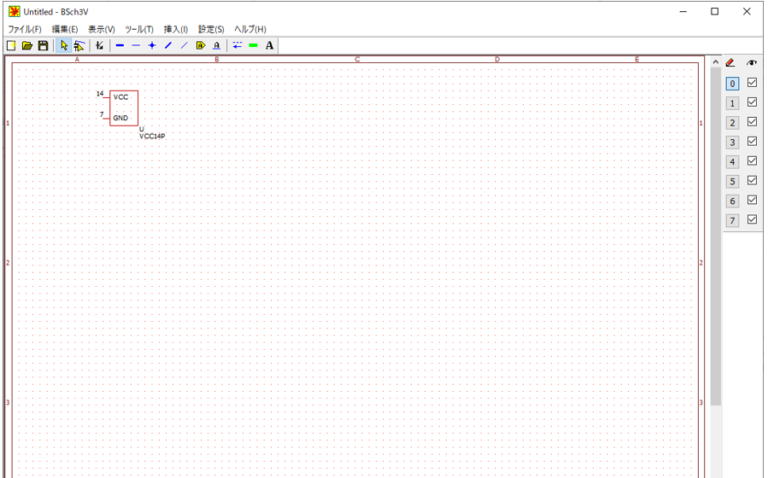Create a new schematic with the New icon

[11, 45]
